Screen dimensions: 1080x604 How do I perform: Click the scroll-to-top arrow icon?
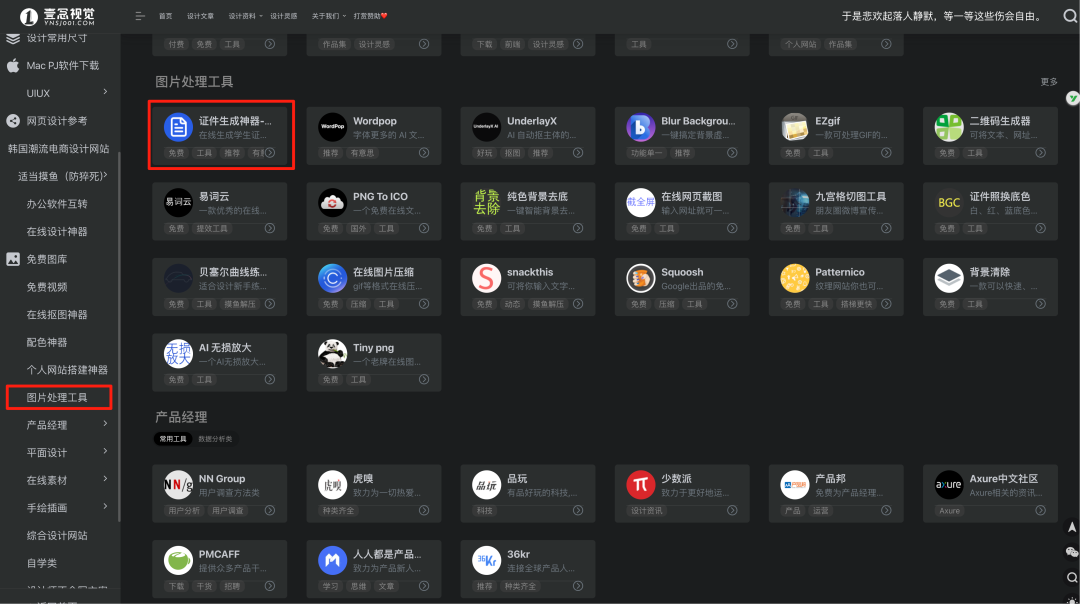1072,528
